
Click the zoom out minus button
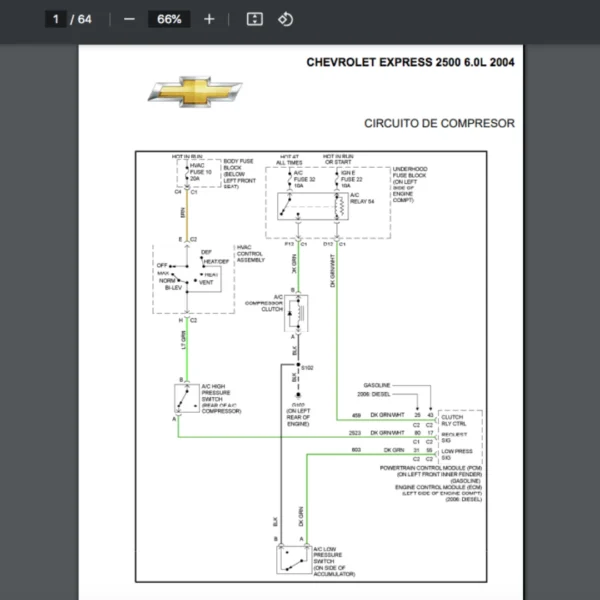pos(129,19)
